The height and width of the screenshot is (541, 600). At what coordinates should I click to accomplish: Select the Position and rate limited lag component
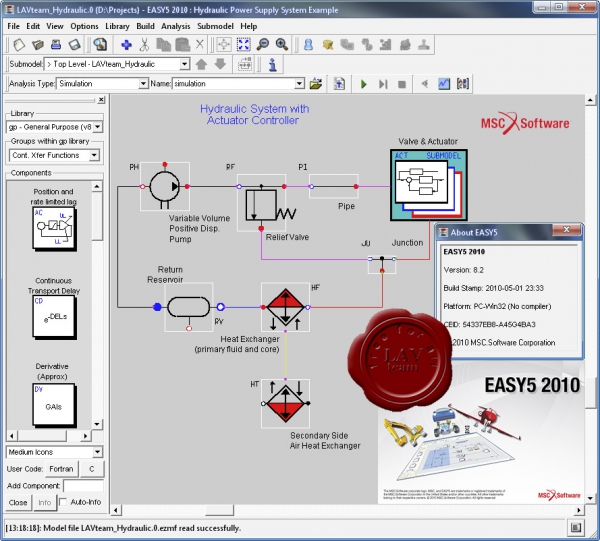[54, 229]
